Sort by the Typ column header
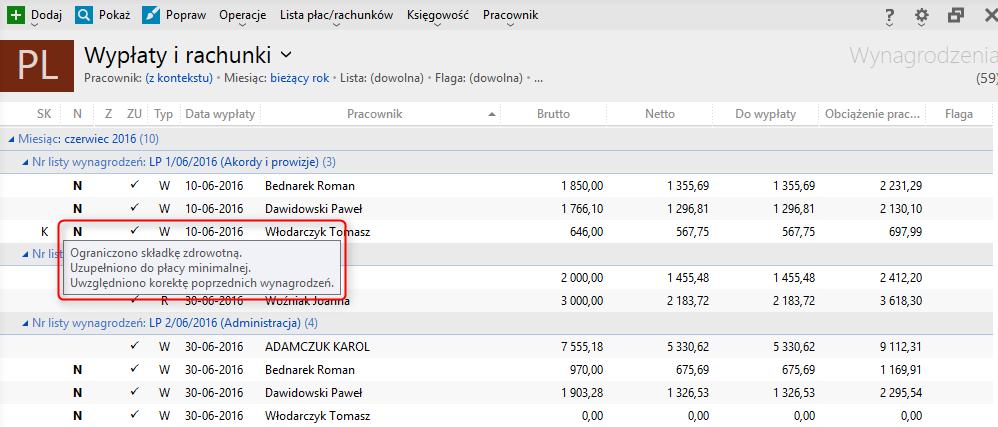 click(x=164, y=115)
